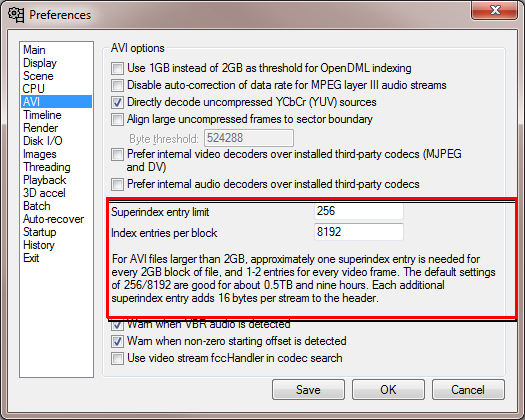Enable 1GB threshold for OpenDML indexing
The width and height of the screenshot is (525, 420).
click(117, 68)
